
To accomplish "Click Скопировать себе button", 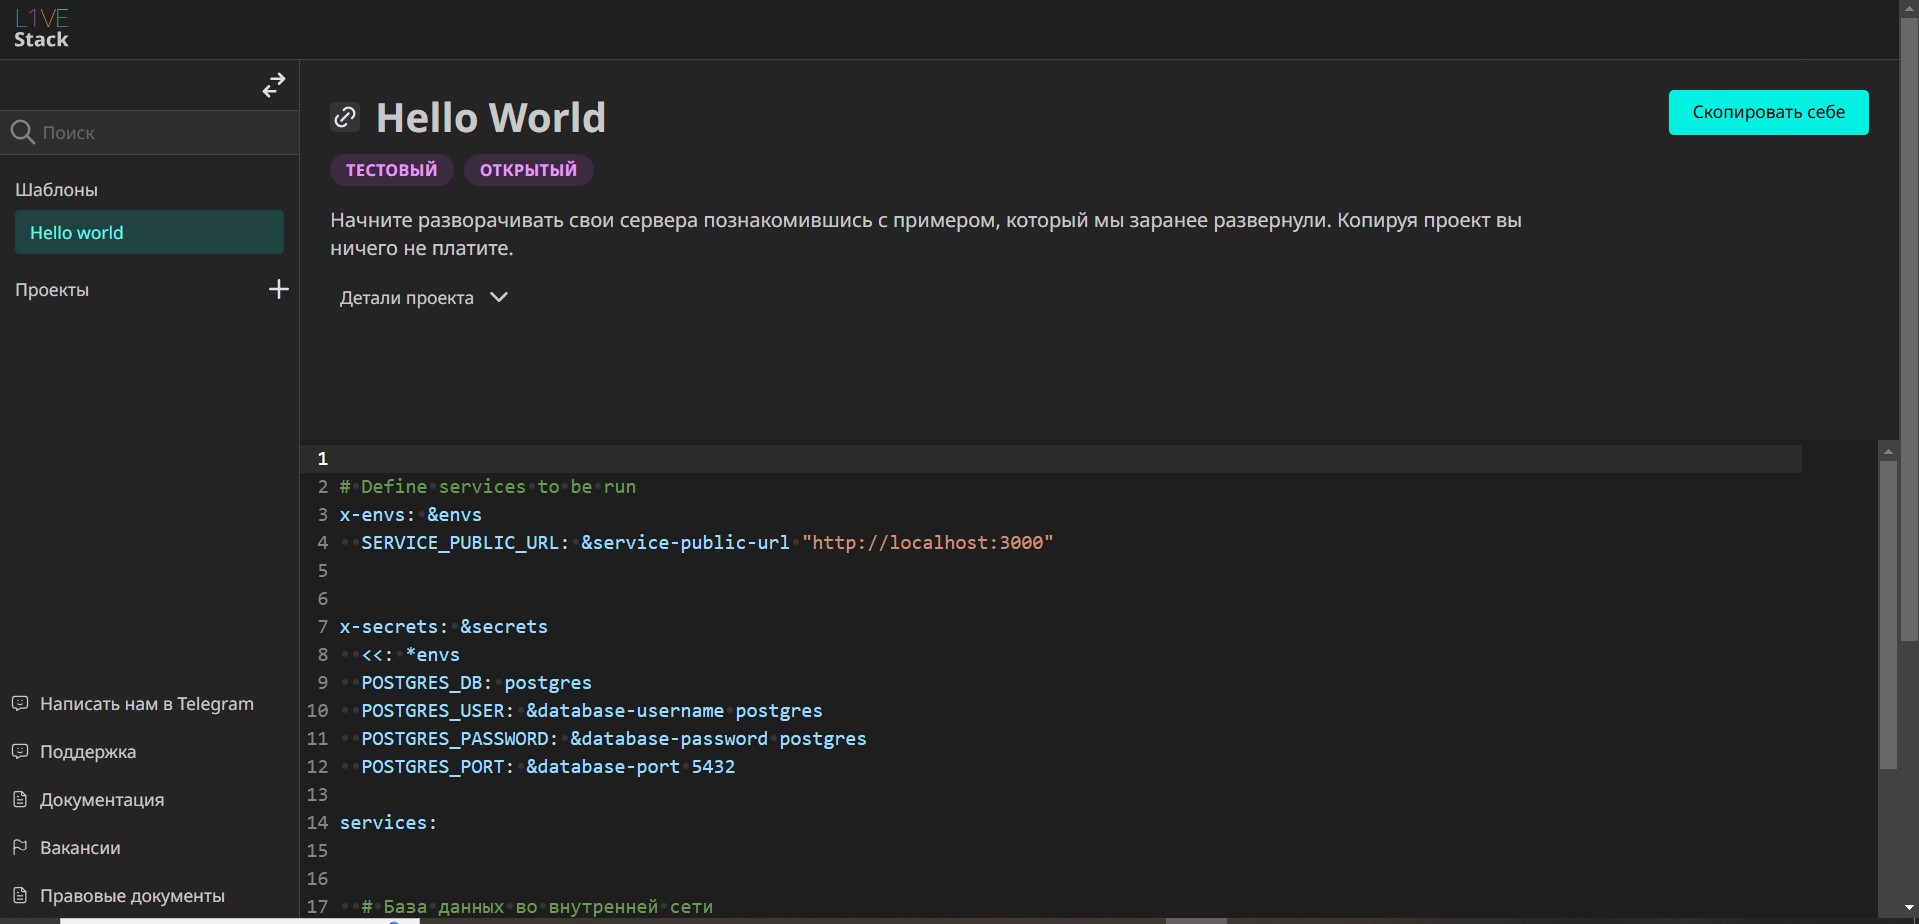I will (x=1768, y=112).
